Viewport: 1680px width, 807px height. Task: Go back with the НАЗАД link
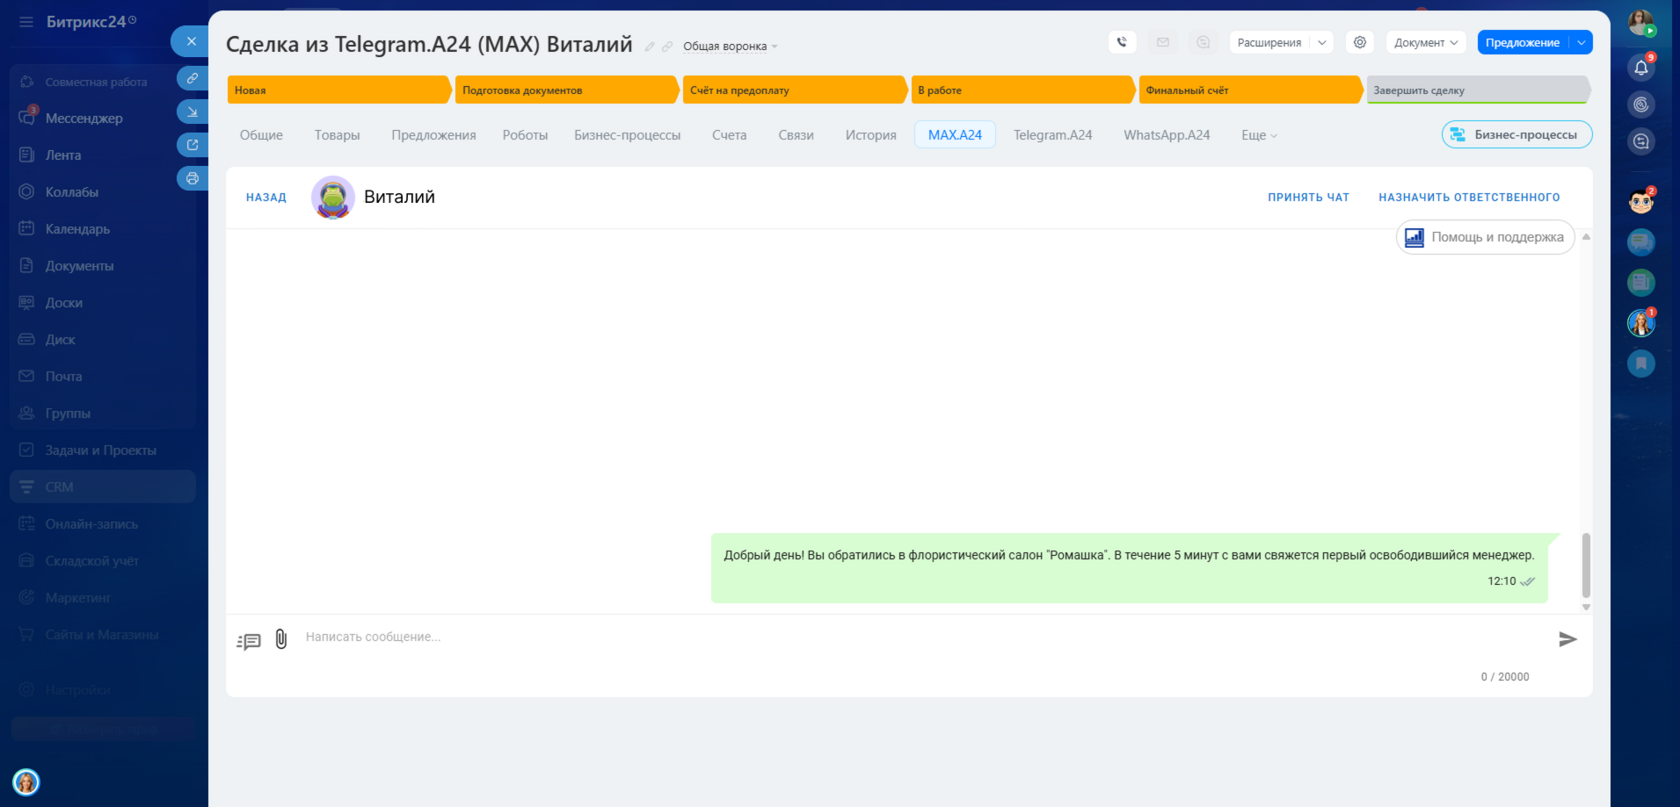click(x=266, y=197)
